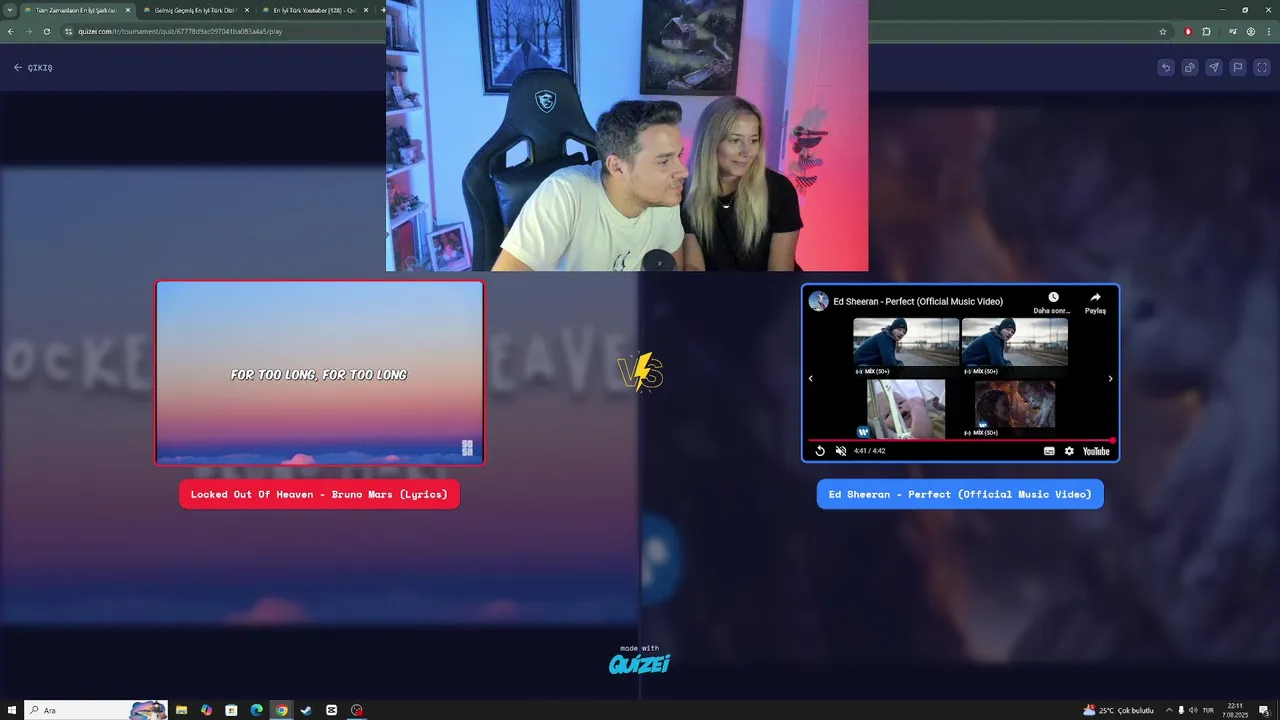1280x720 pixels.
Task: Open volume control in system tray
Action: pos(1193,710)
